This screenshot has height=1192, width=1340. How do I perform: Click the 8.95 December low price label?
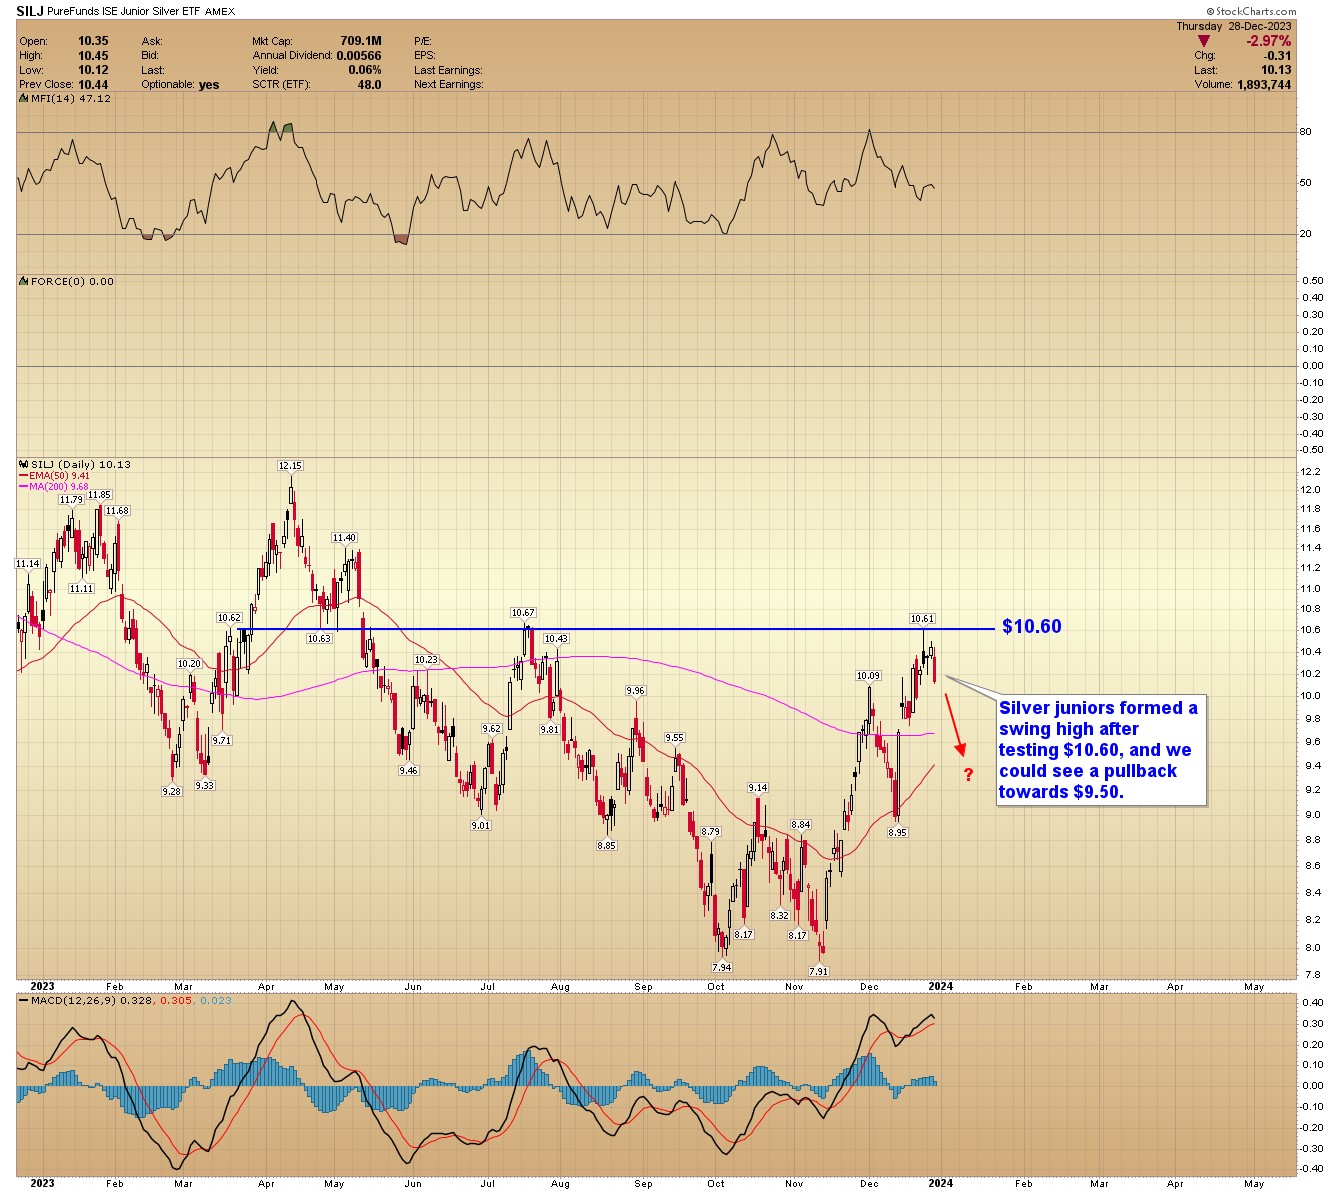897,833
